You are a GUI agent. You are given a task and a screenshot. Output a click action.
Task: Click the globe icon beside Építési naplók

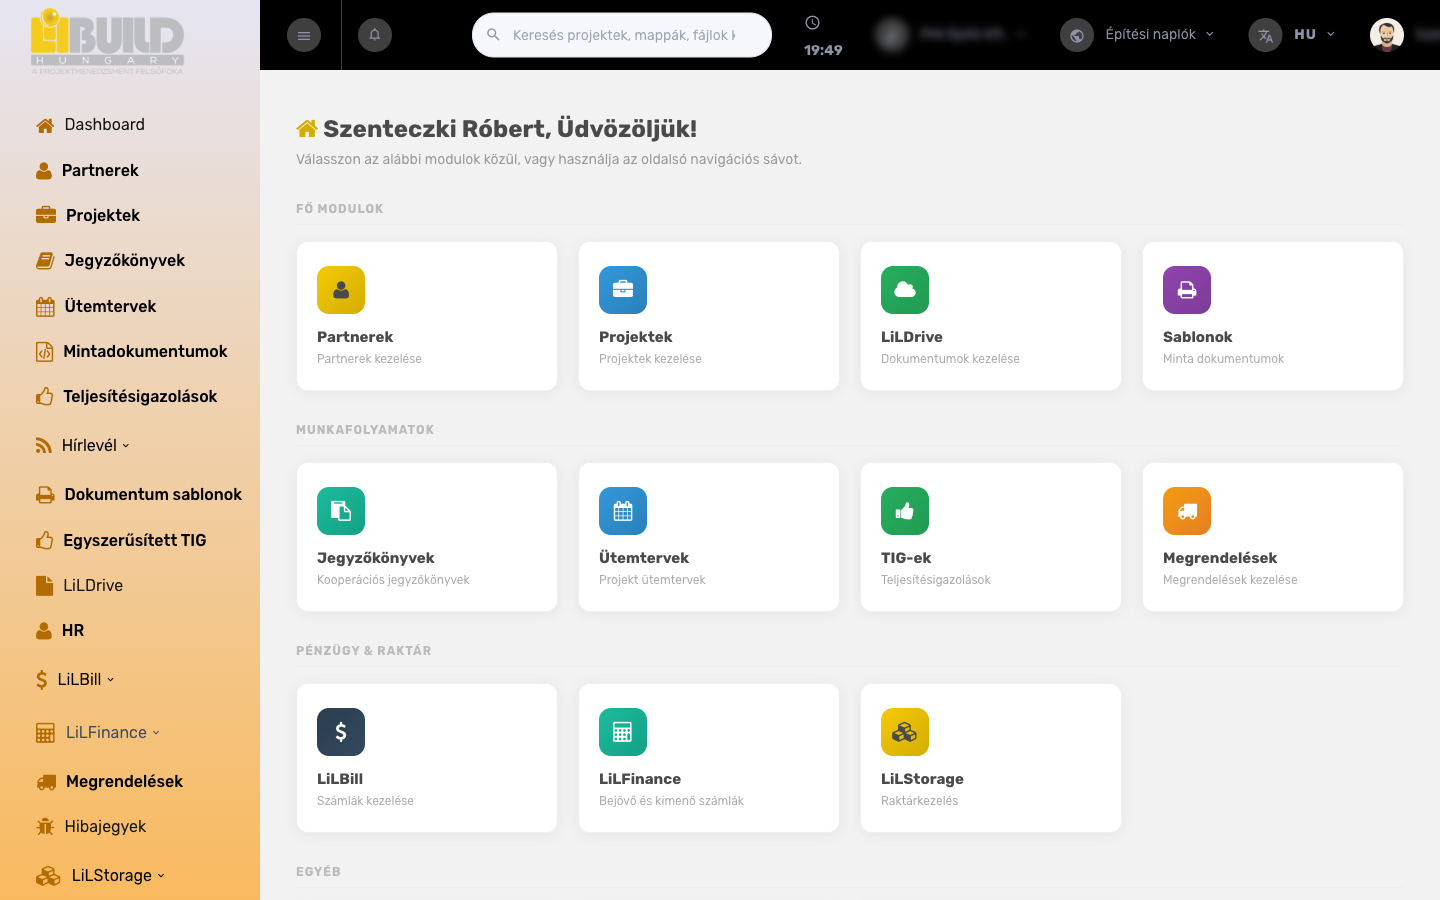(1077, 35)
